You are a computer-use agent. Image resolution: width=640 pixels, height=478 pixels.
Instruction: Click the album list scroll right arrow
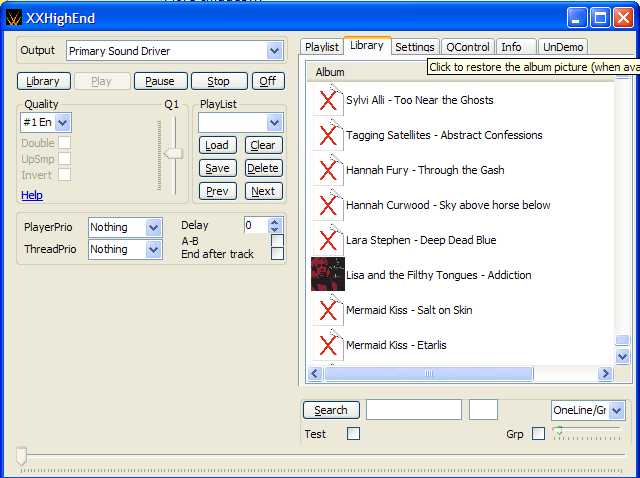[605, 374]
